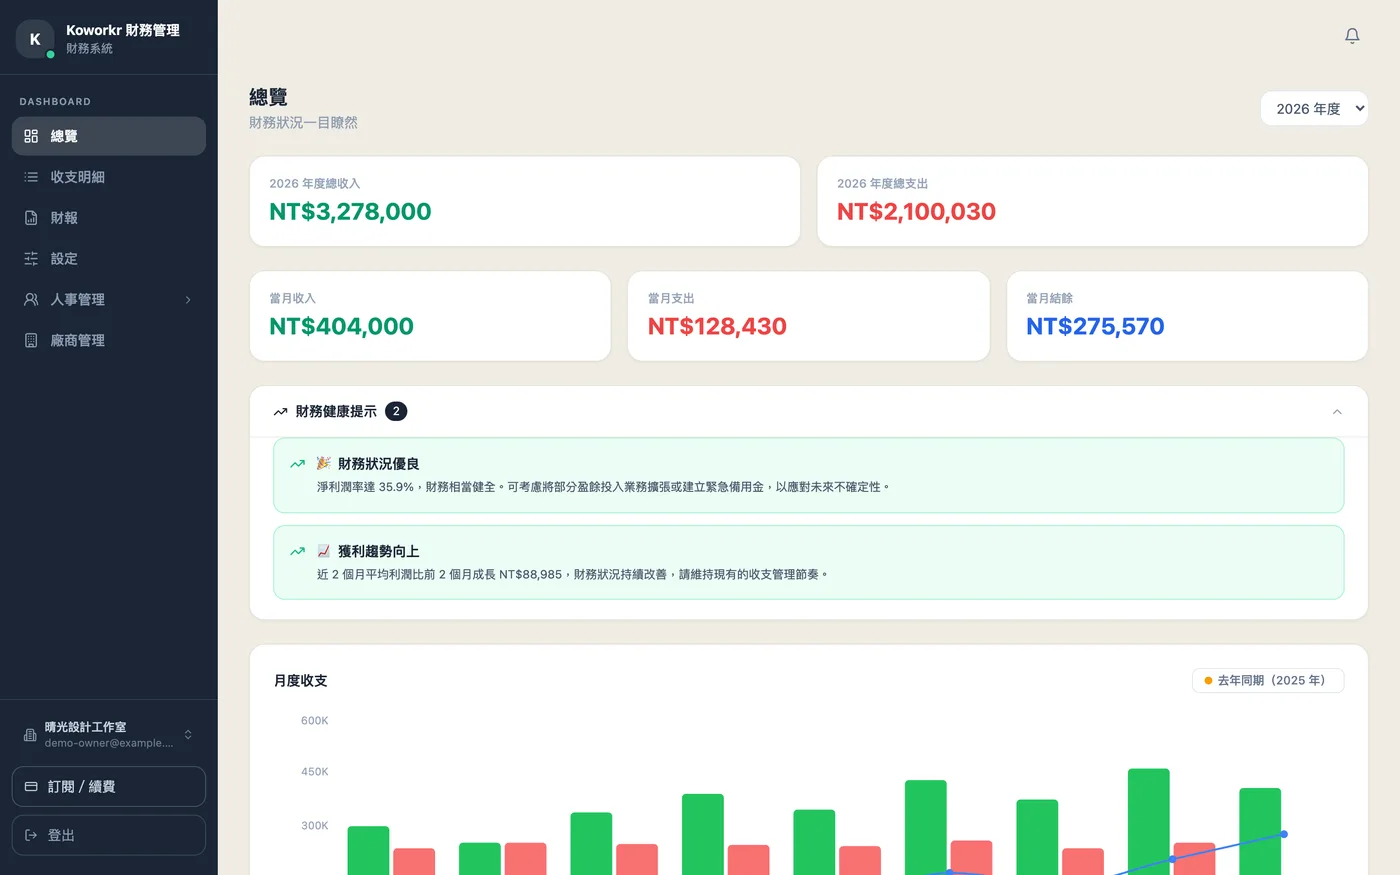This screenshot has height=875, width=1400.
Task: Click the 2026 年度總支出 amount NT$2,100,030
Action: [x=916, y=212]
